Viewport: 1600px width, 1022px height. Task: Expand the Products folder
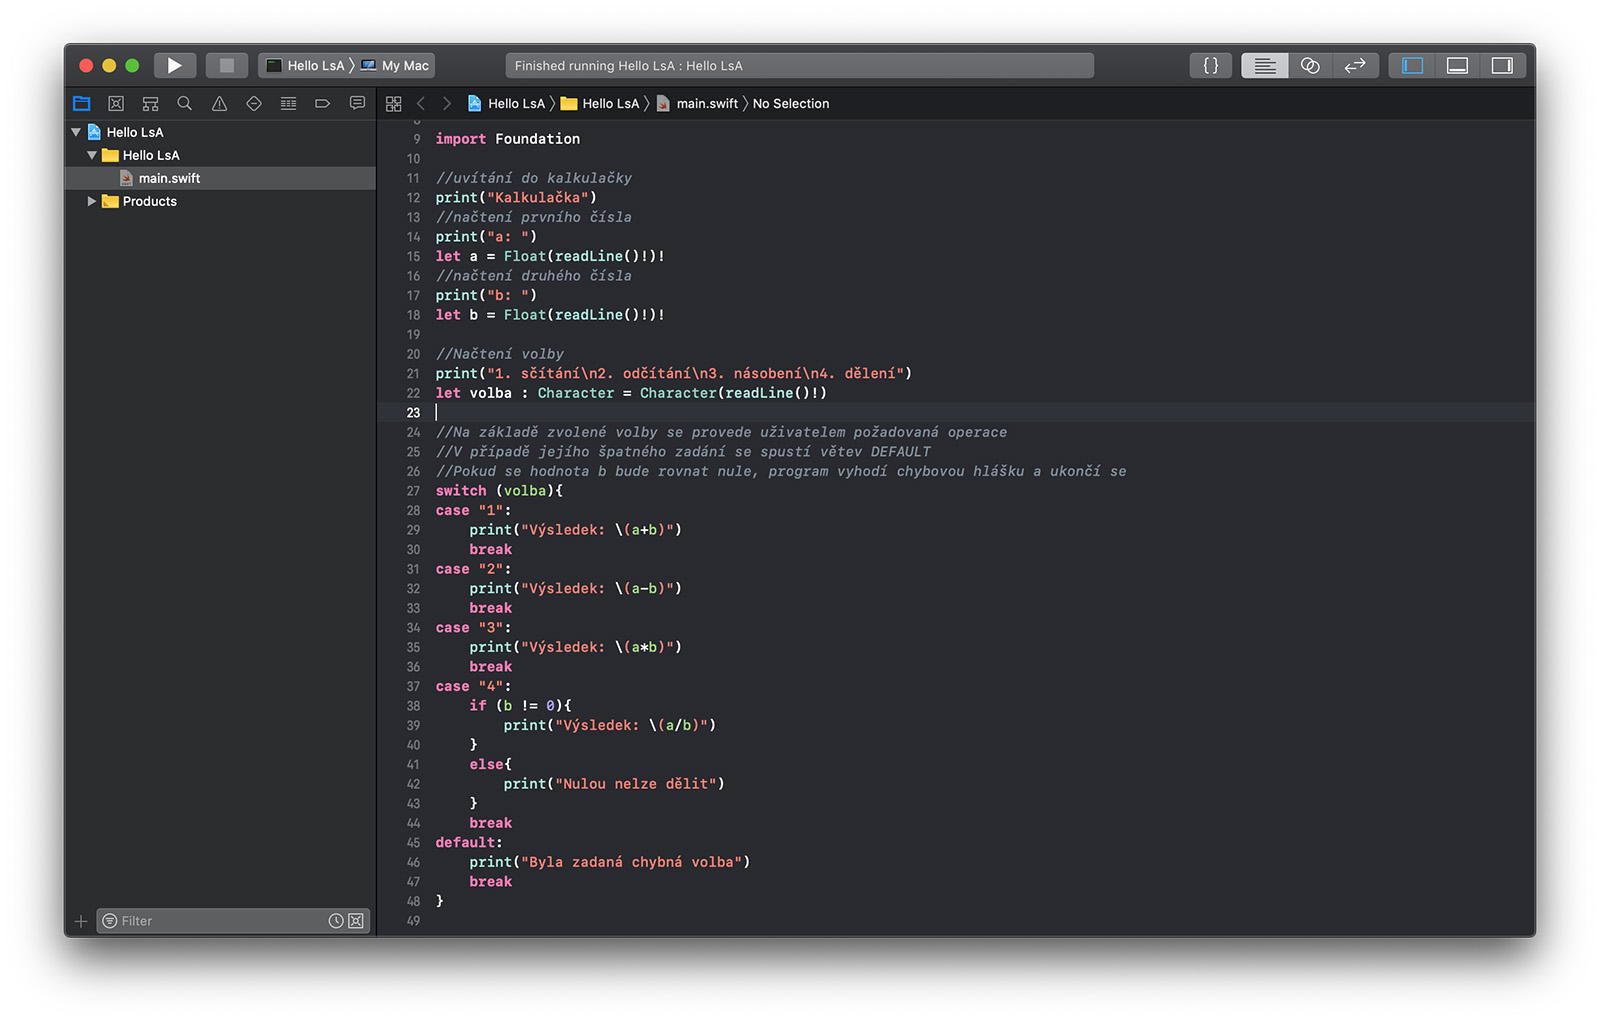(92, 201)
